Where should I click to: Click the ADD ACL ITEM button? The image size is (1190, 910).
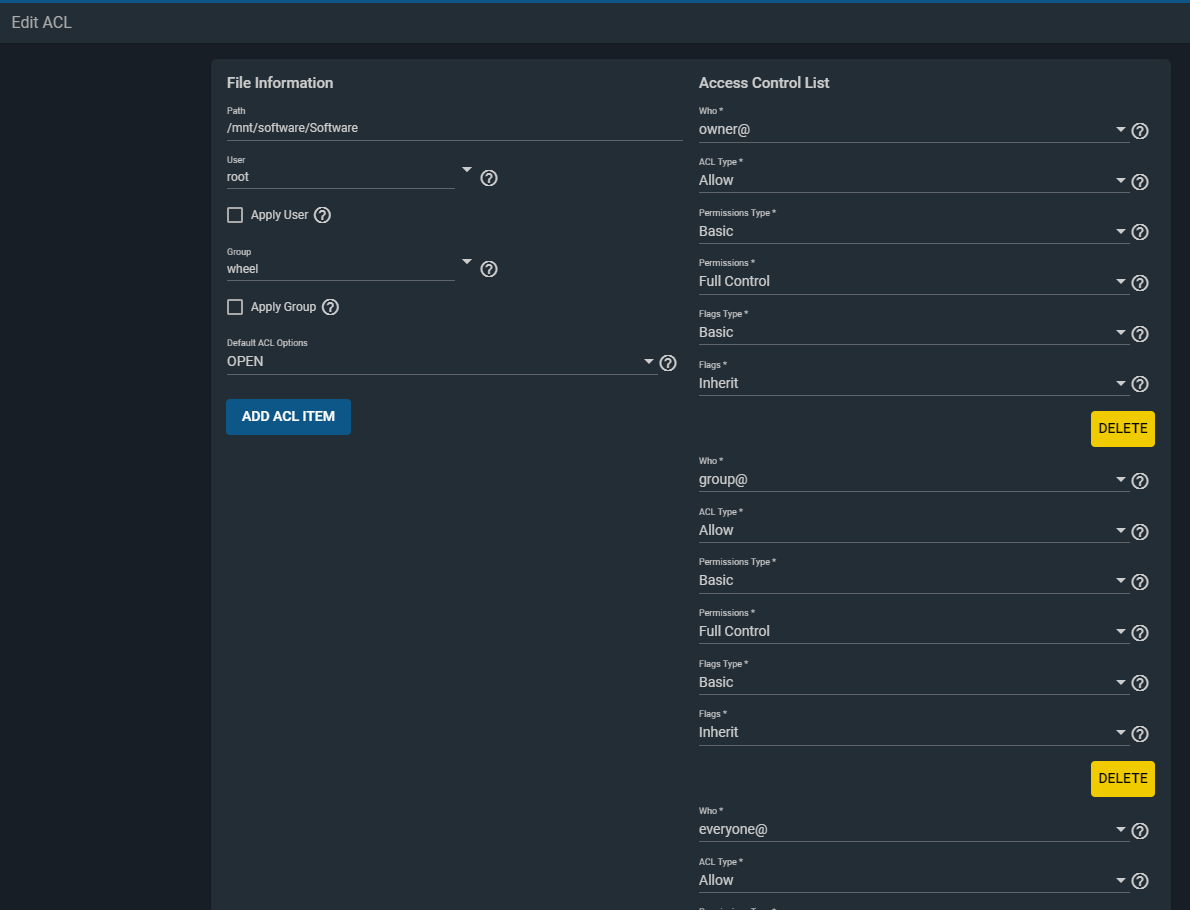(x=288, y=416)
